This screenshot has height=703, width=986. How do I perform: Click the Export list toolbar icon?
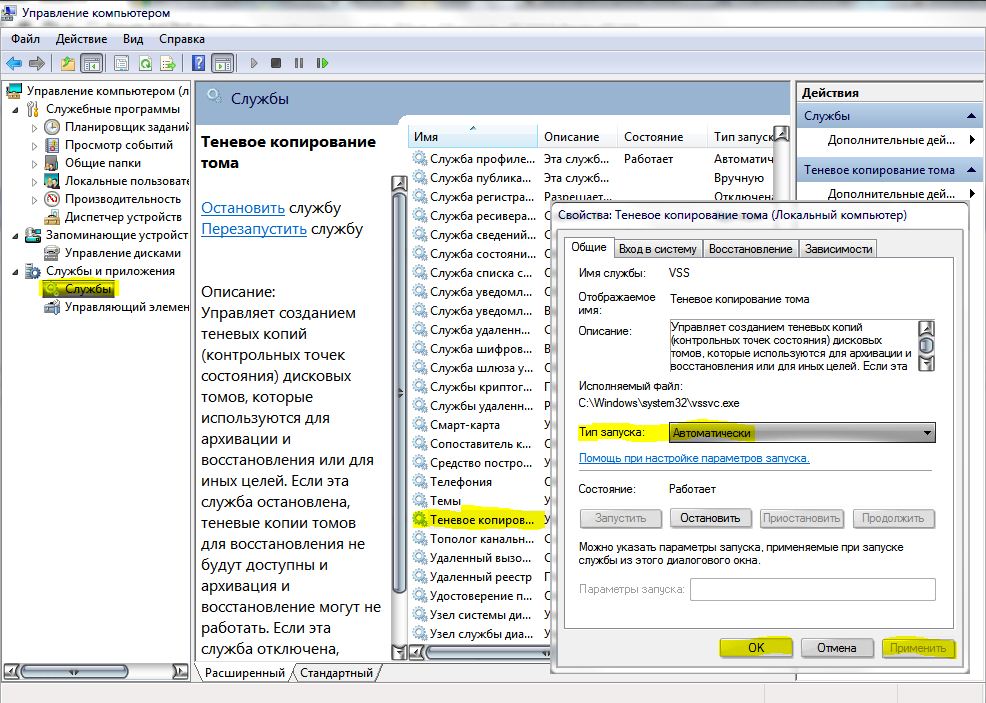(169, 63)
